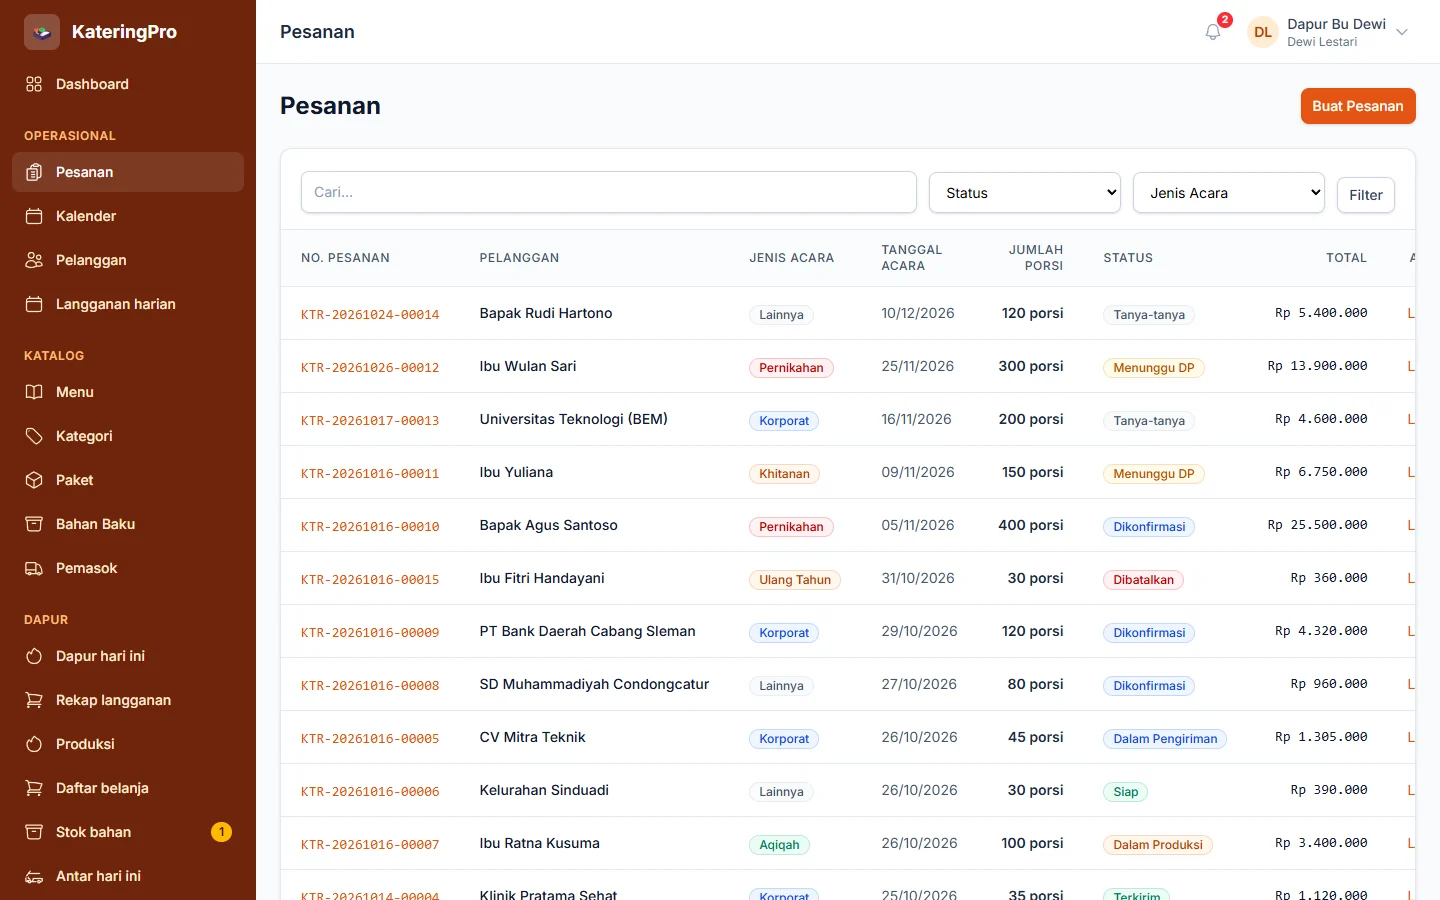
Task: Open notifications bell icon
Action: coord(1213,32)
